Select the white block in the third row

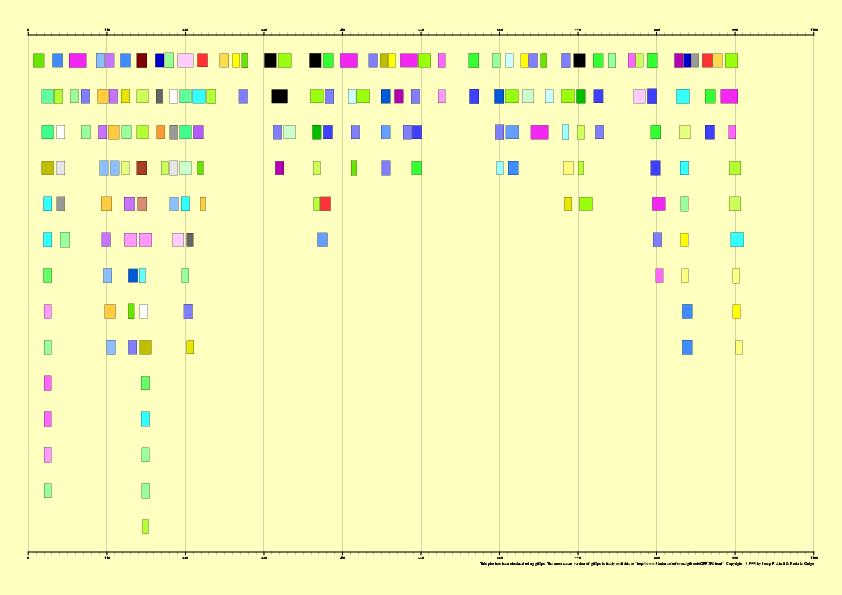60,132
